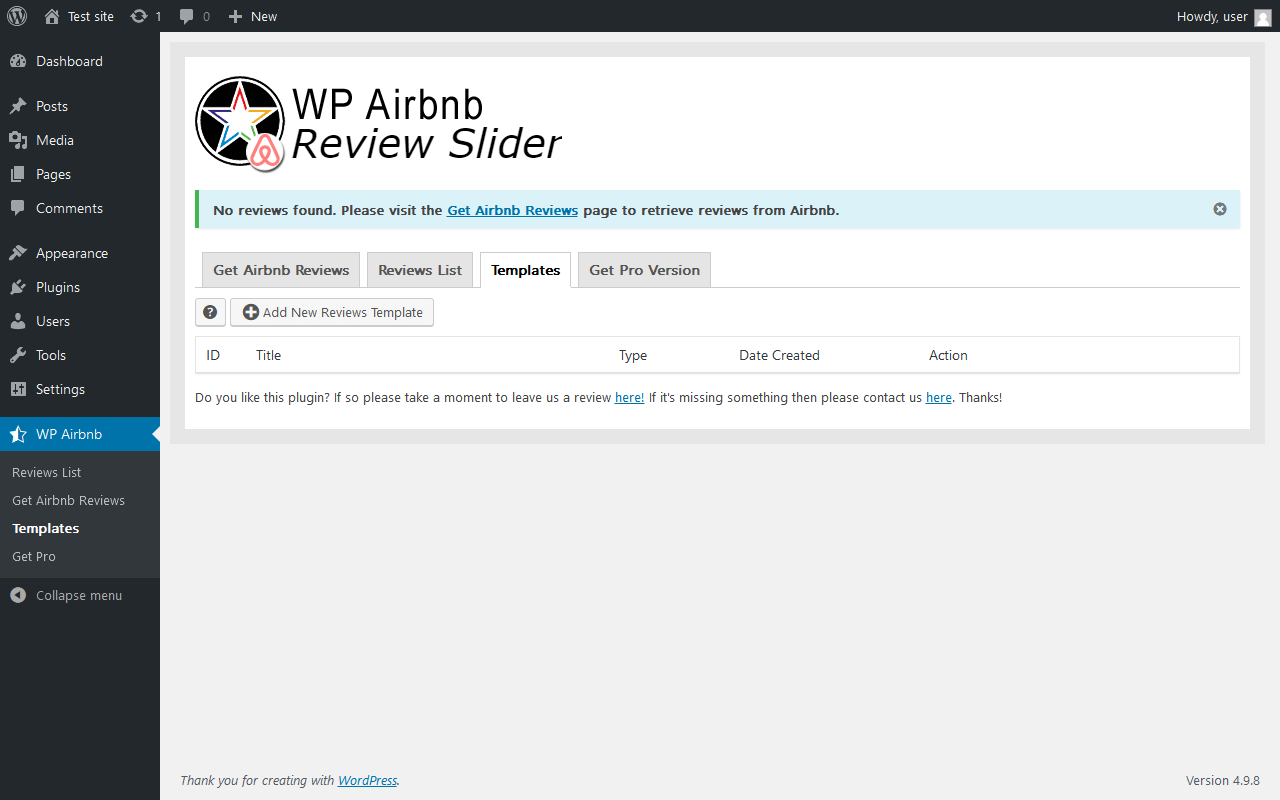The image size is (1280, 800).
Task: Click the WP Airbnb star icon
Action: click(18, 434)
